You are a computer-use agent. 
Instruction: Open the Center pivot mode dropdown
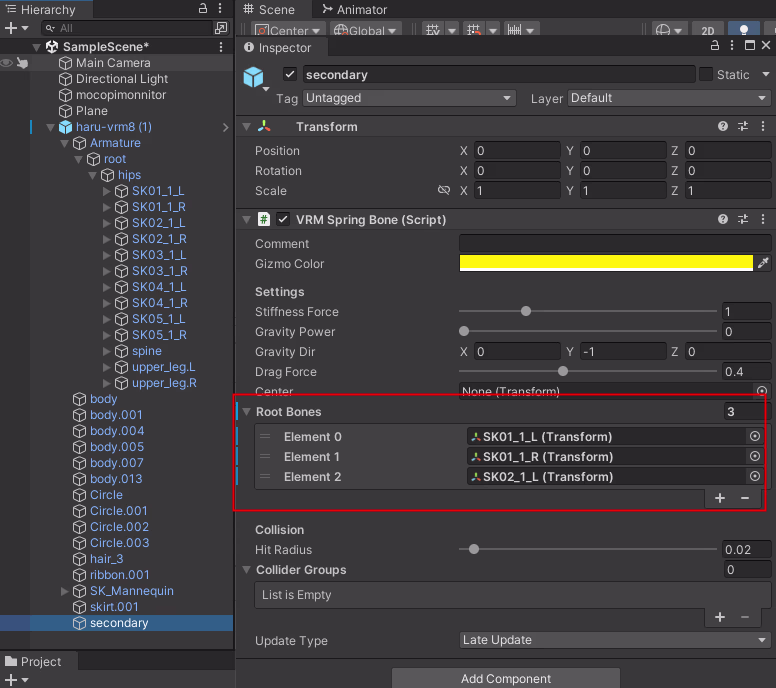click(289, 30)
